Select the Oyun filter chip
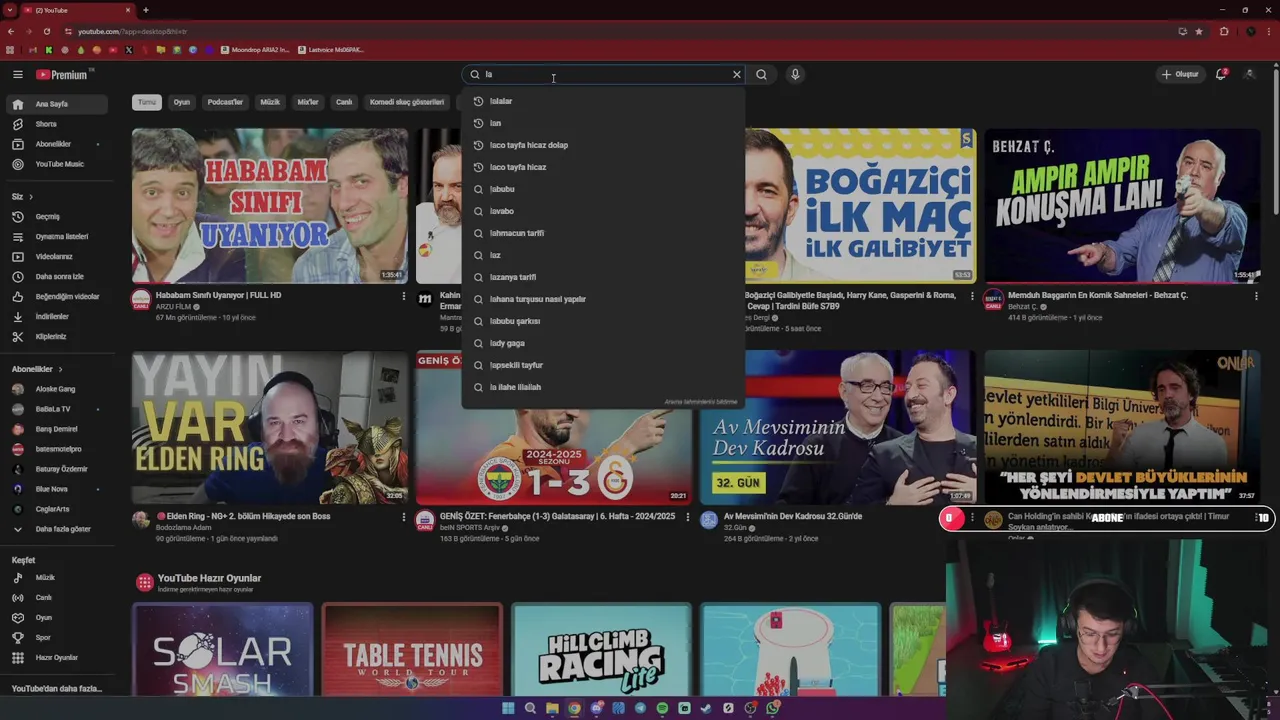Viewport: 1280px width, 720px height. coord(181,102)
